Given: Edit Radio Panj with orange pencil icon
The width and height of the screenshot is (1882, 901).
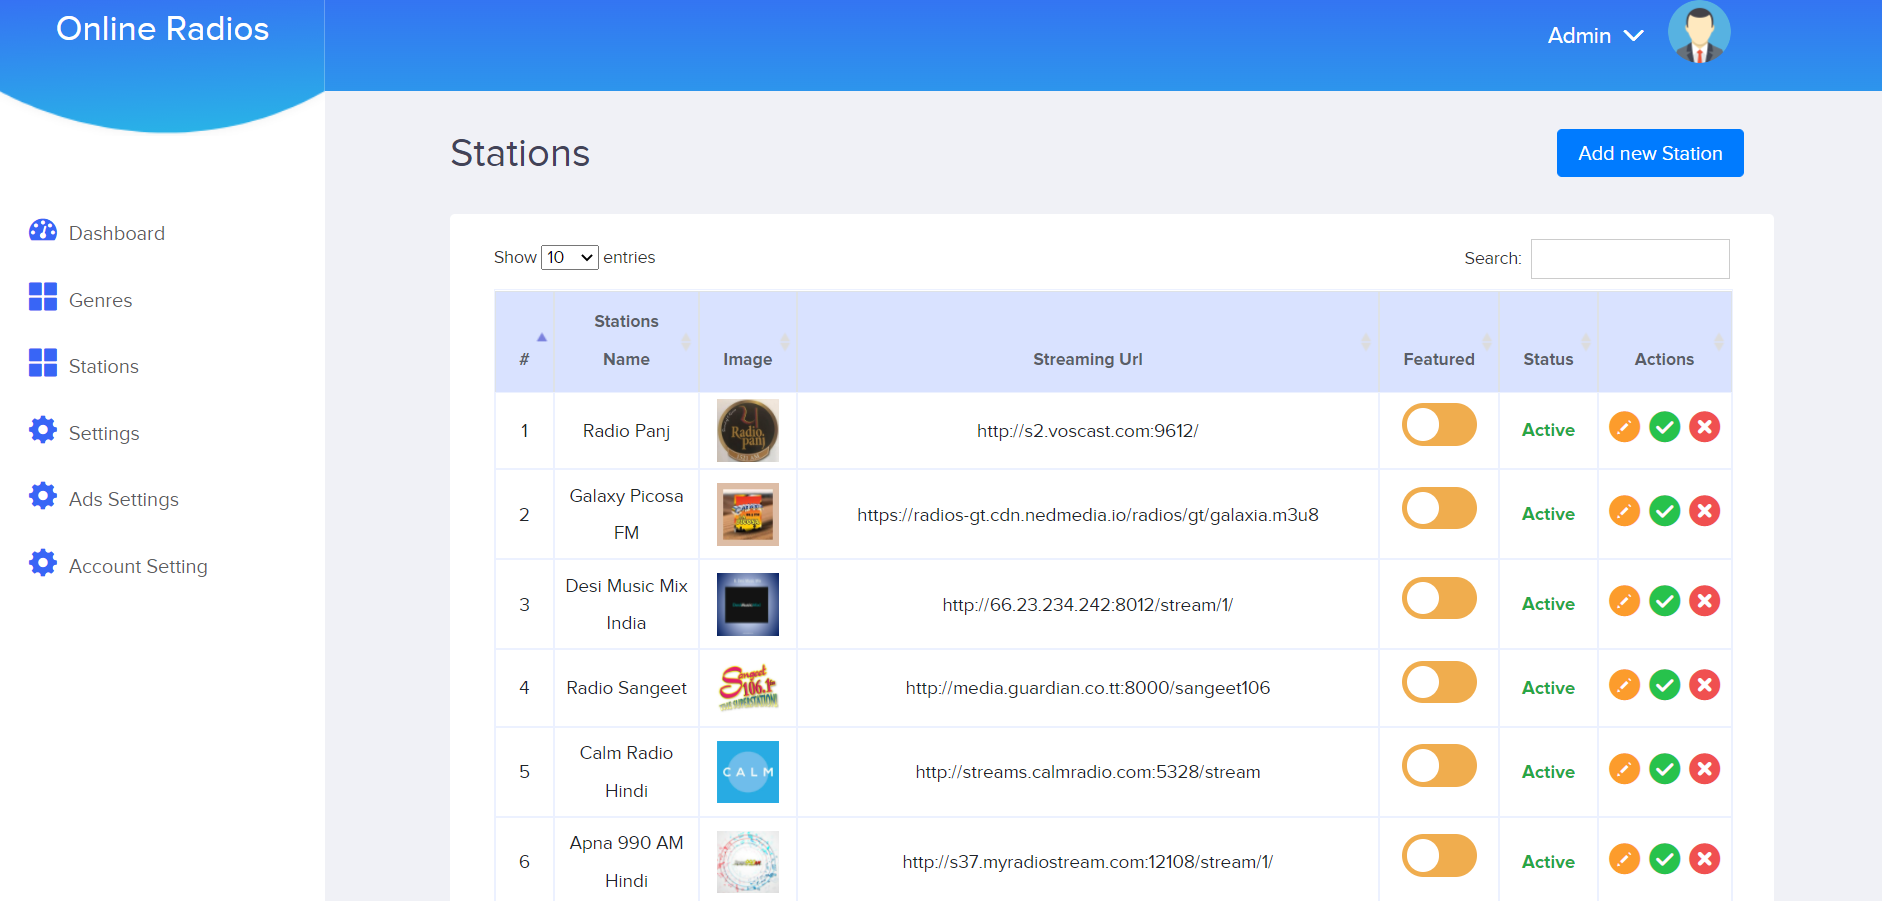Looking at the screenshot, I should (1624, 427).
